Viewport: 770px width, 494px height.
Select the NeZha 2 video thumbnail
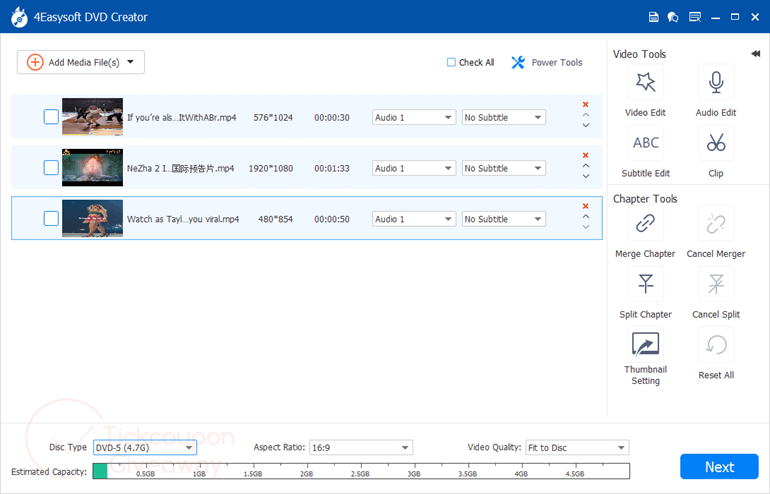[92, 167]
